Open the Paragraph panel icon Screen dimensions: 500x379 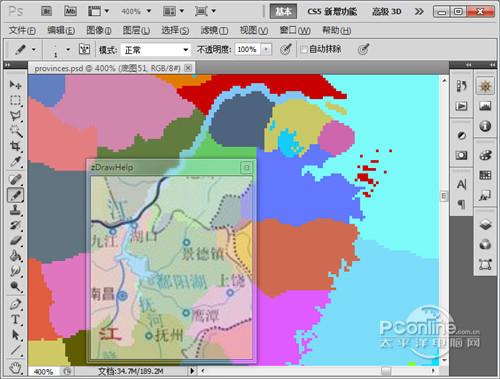pyautogui.click(x=461, y=204)
